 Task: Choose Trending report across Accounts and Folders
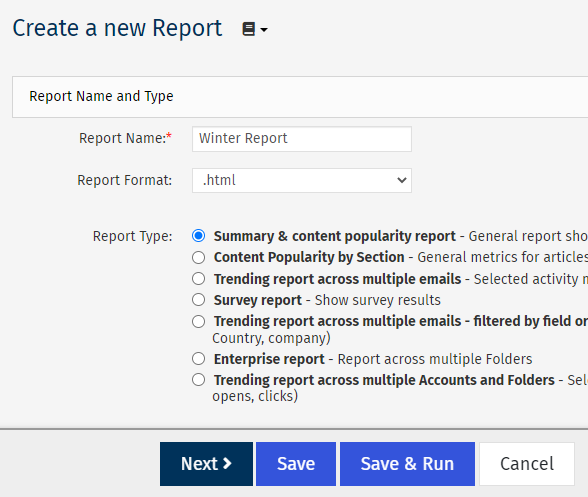198,380
